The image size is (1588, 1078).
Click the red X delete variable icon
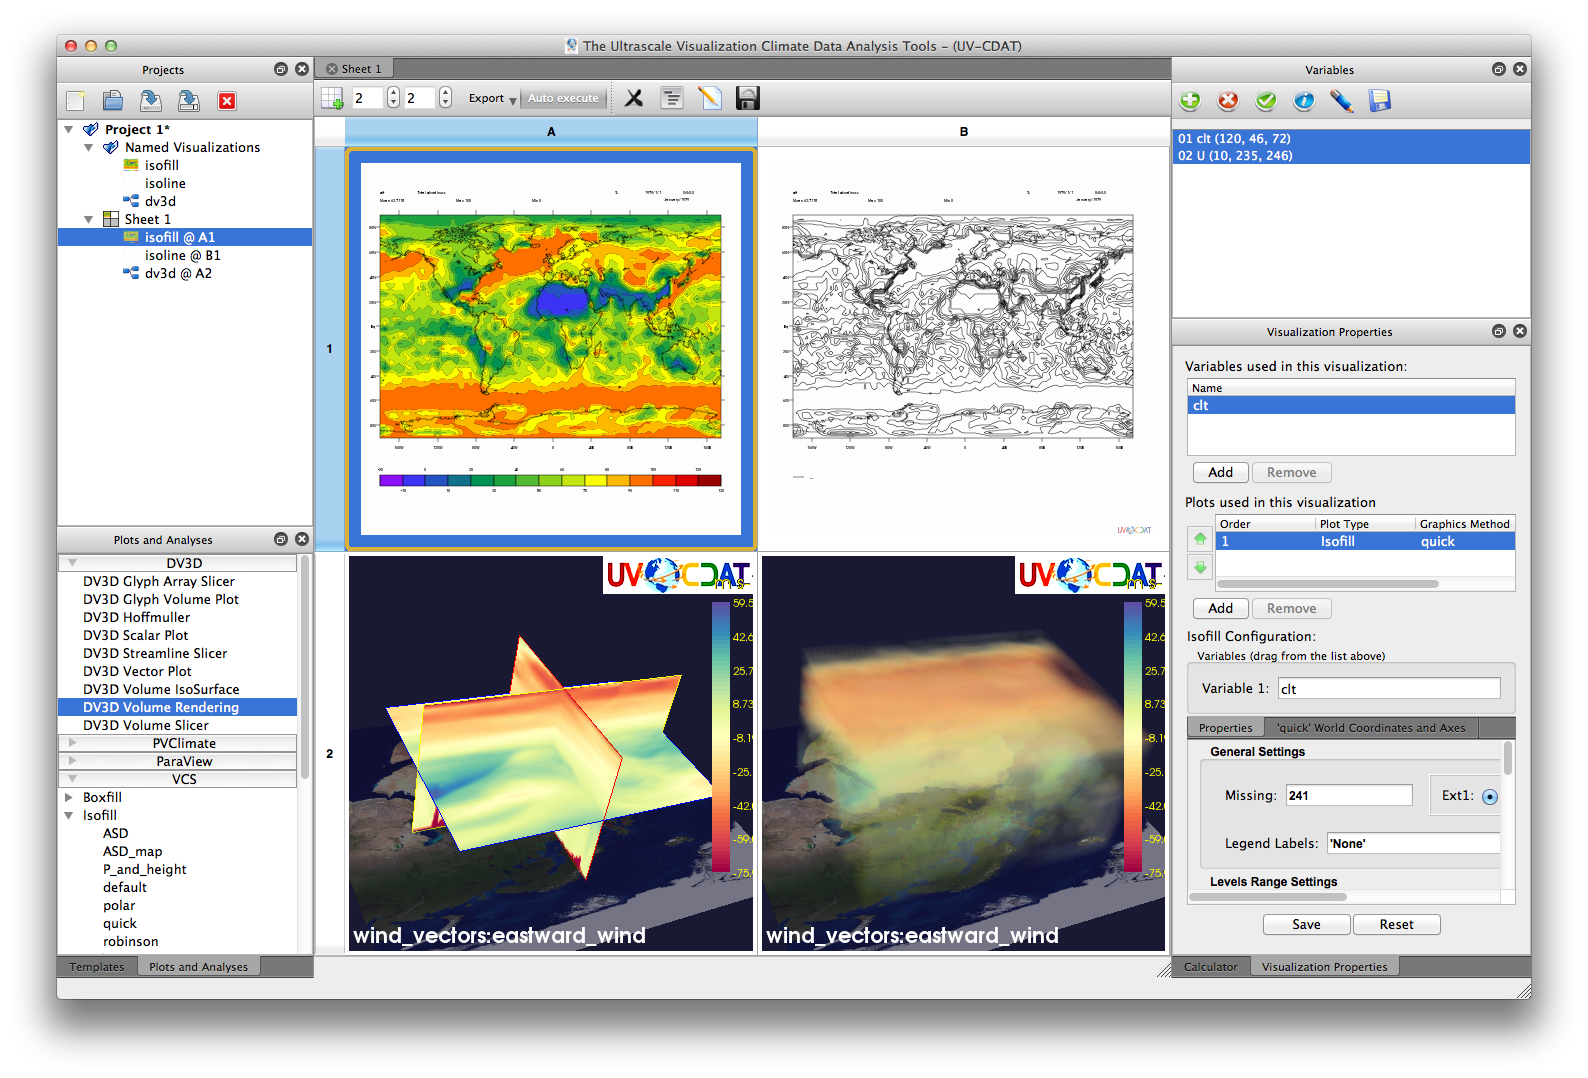[1228, 100]
